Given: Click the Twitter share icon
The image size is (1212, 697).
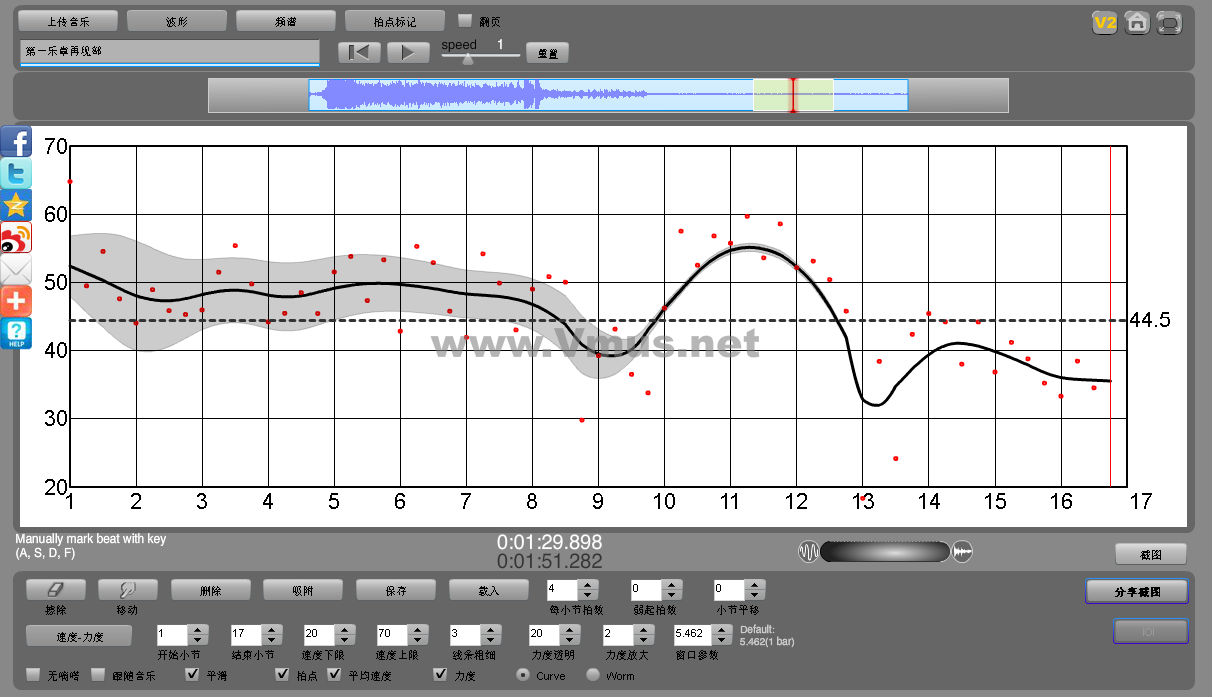Looking at the screenshot, I should click(x=16, y=173).
